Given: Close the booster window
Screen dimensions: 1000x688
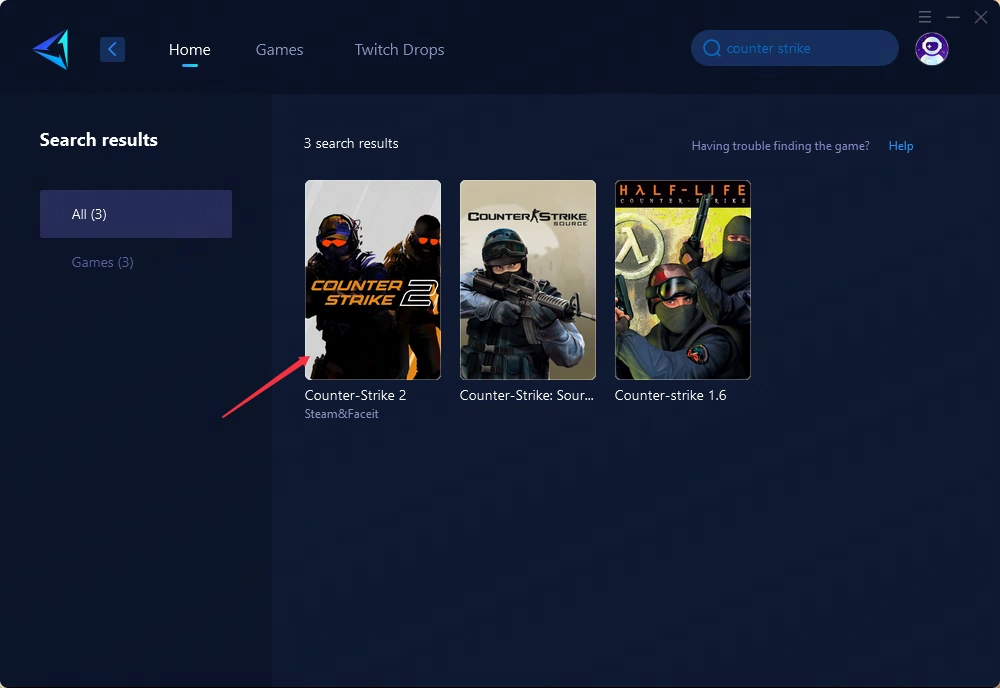Looking at the screenshot, I should click(981, 17).
